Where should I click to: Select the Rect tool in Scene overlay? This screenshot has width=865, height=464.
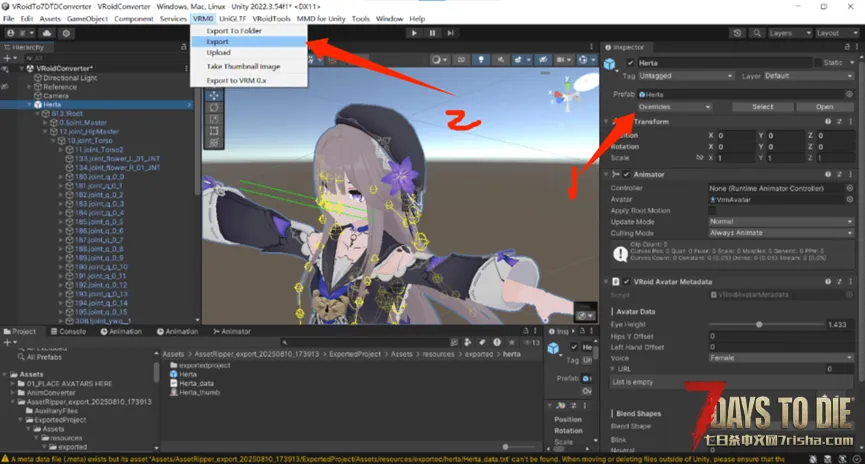[x=214, y=131]
